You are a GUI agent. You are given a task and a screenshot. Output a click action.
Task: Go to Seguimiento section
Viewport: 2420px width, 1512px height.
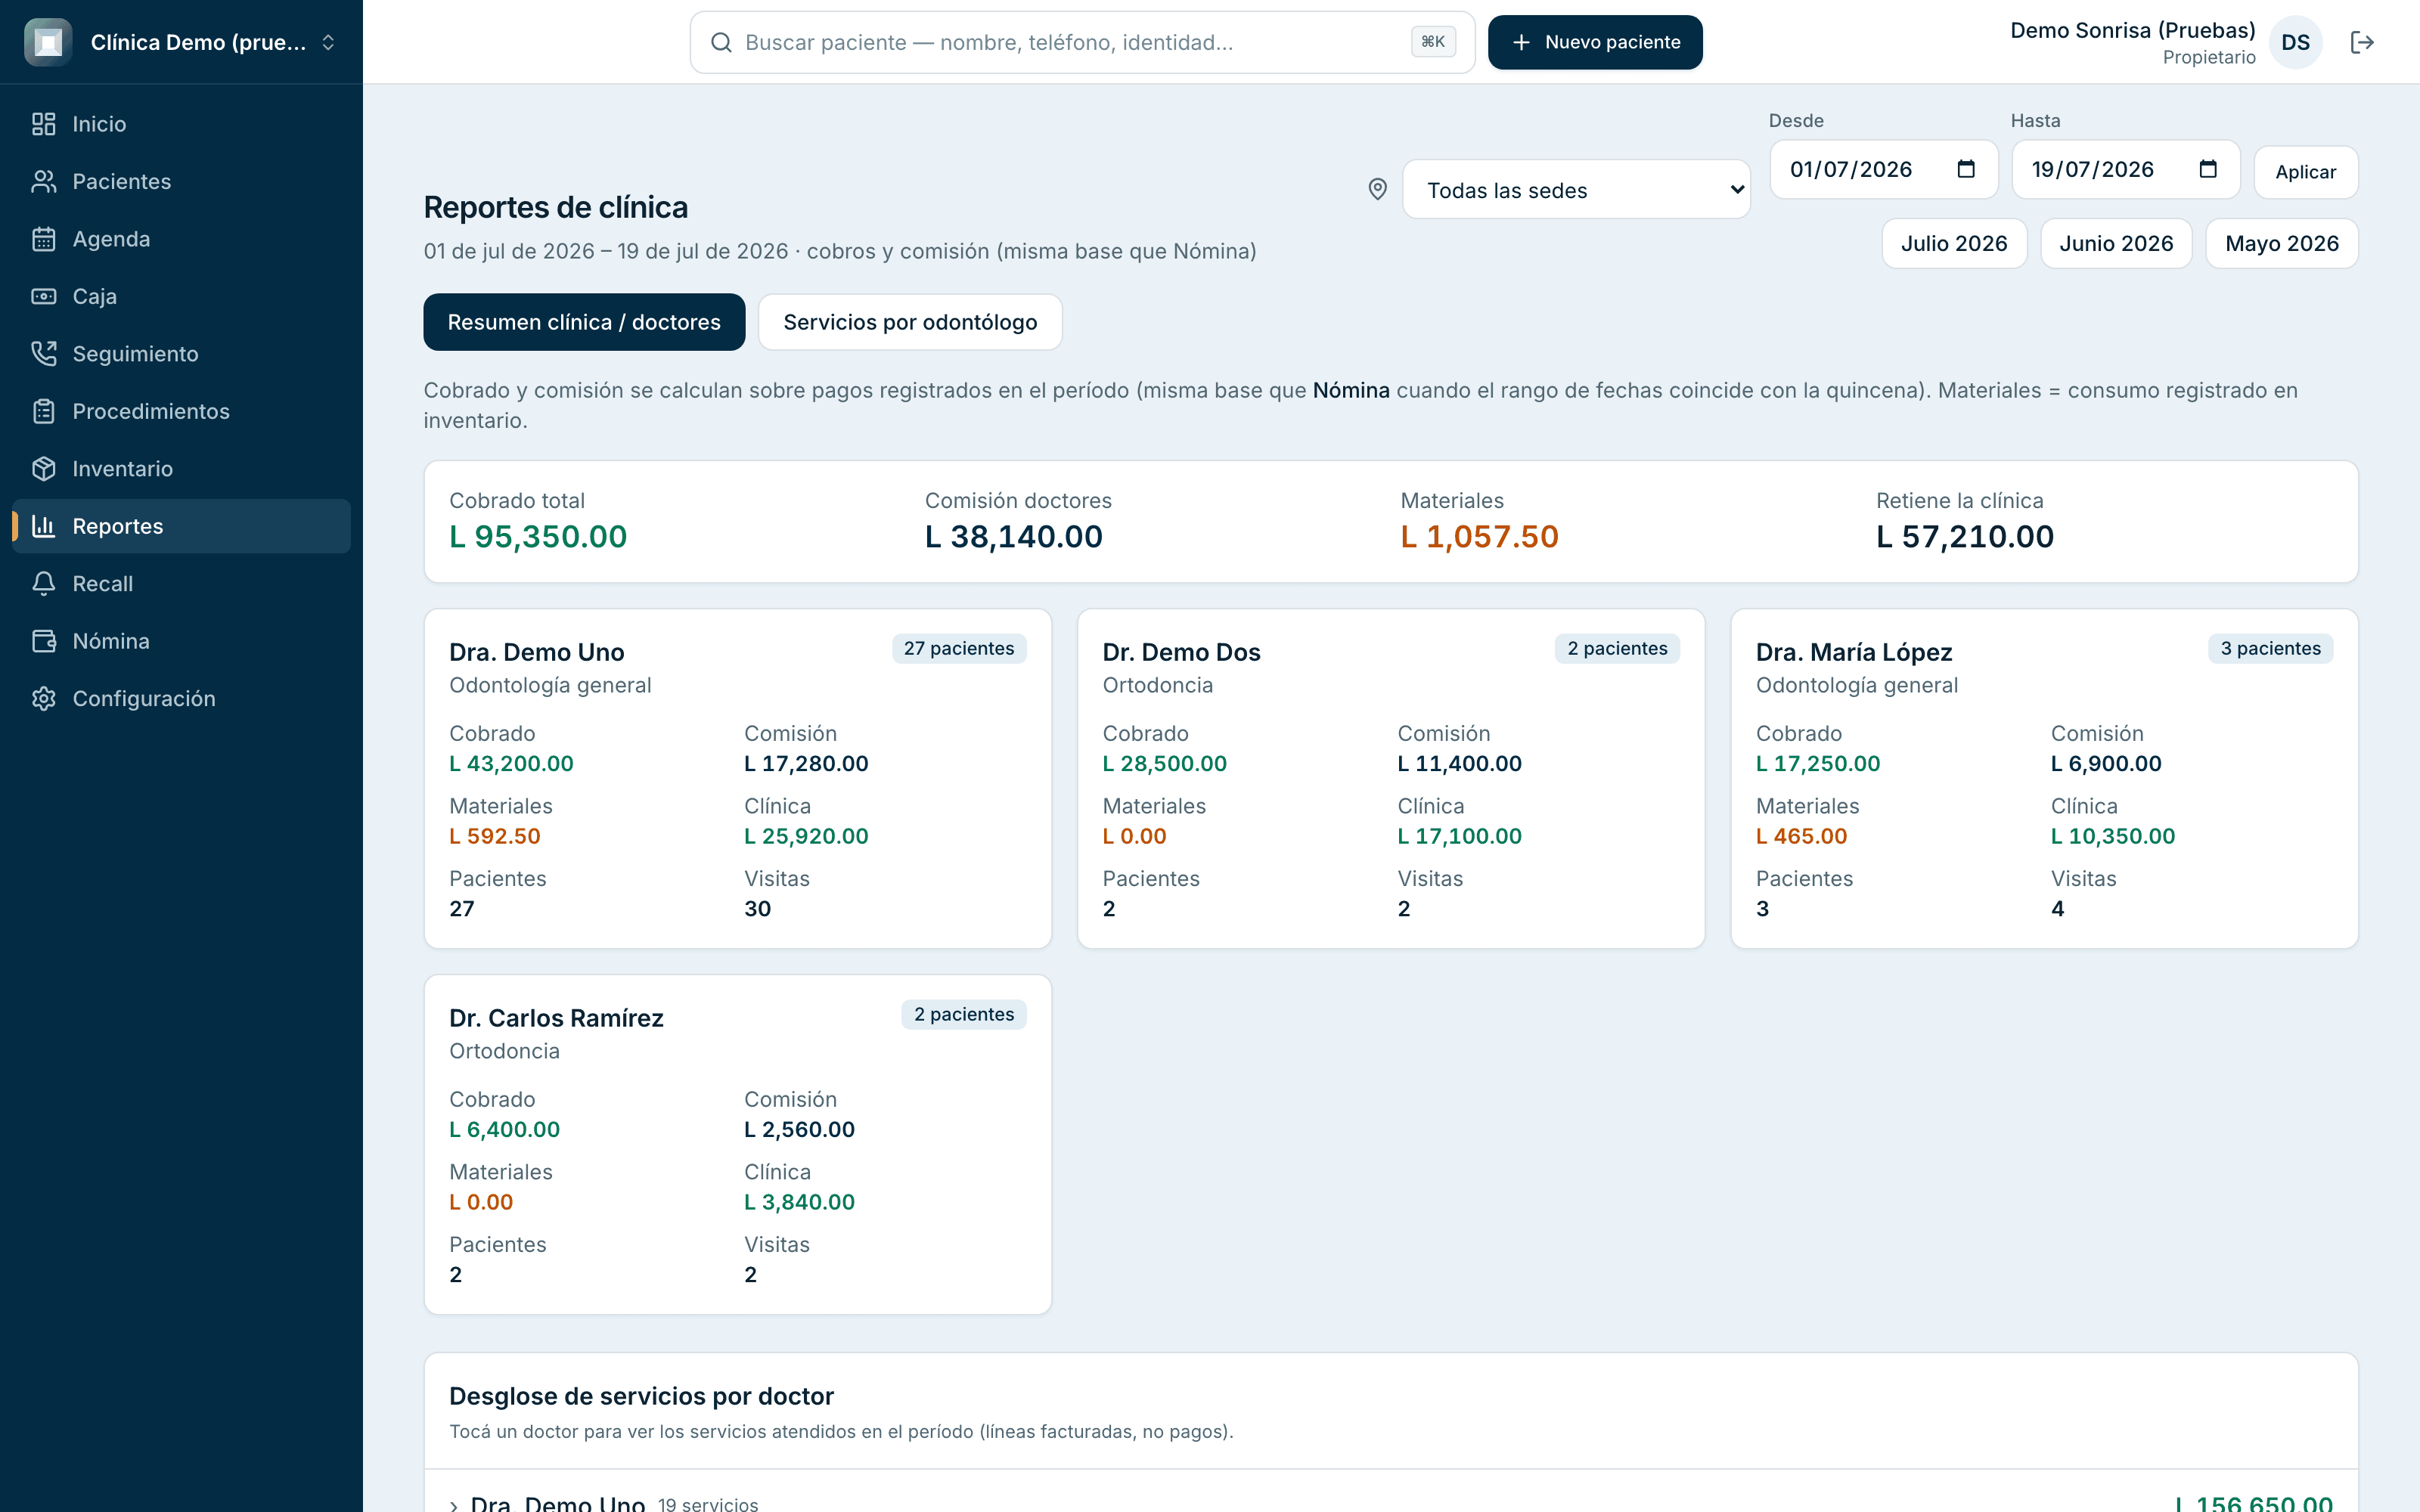181,354
